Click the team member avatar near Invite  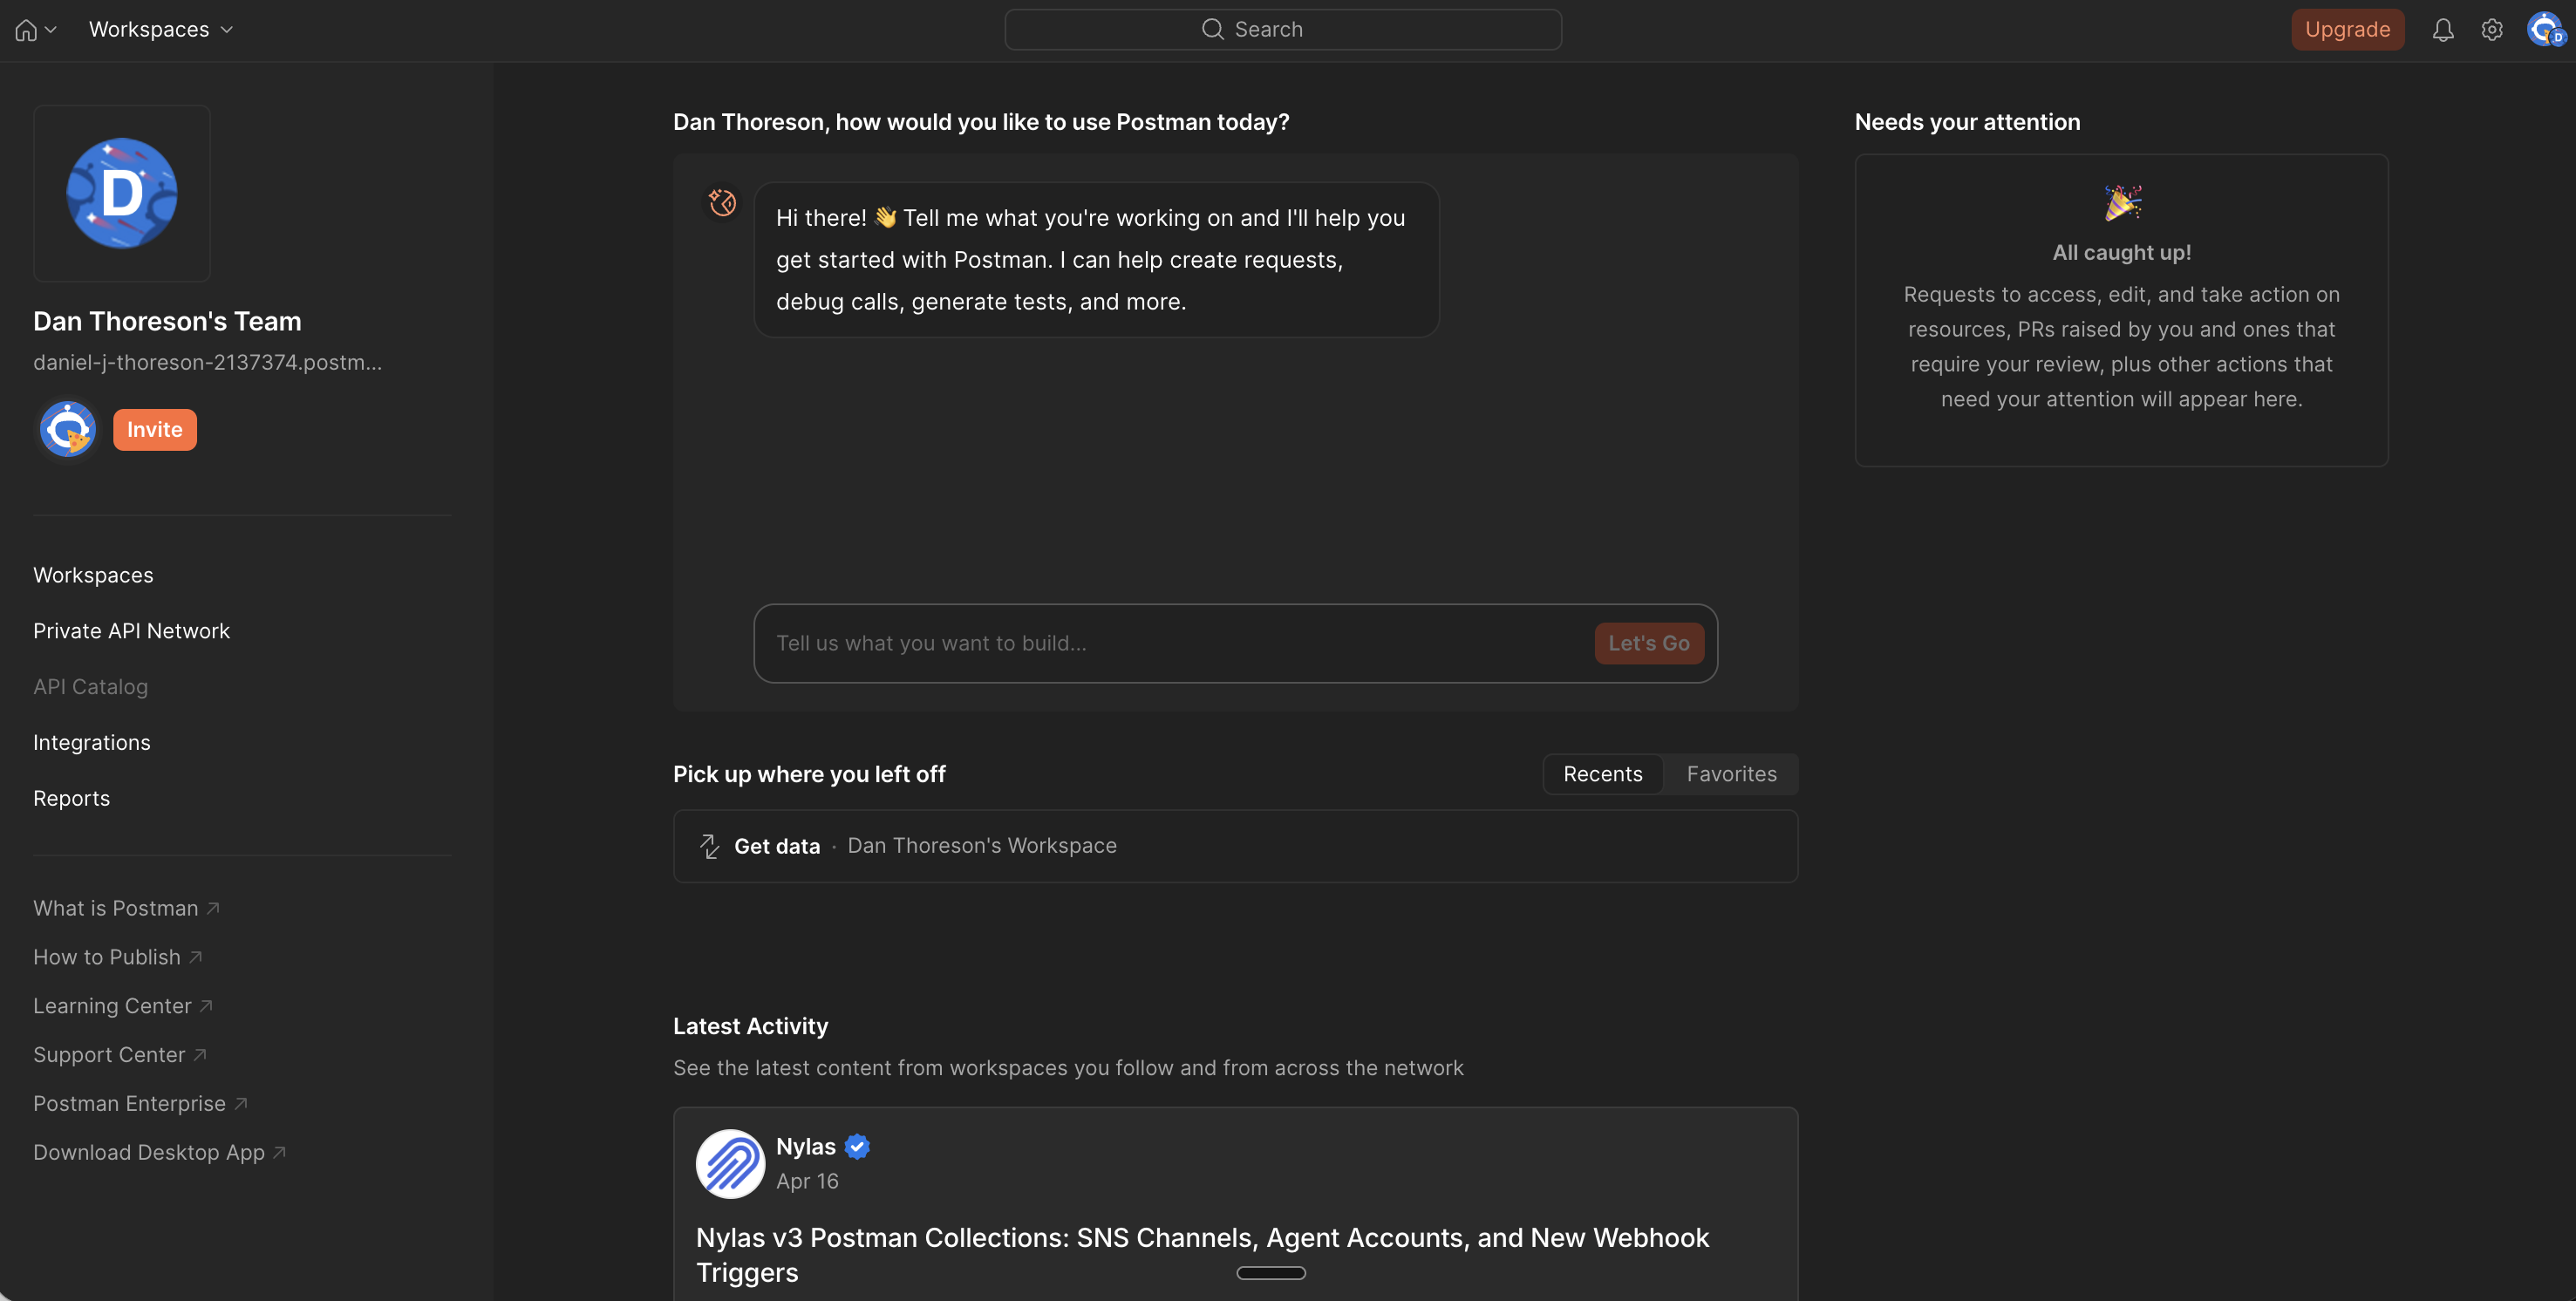[x=66, y=428]
